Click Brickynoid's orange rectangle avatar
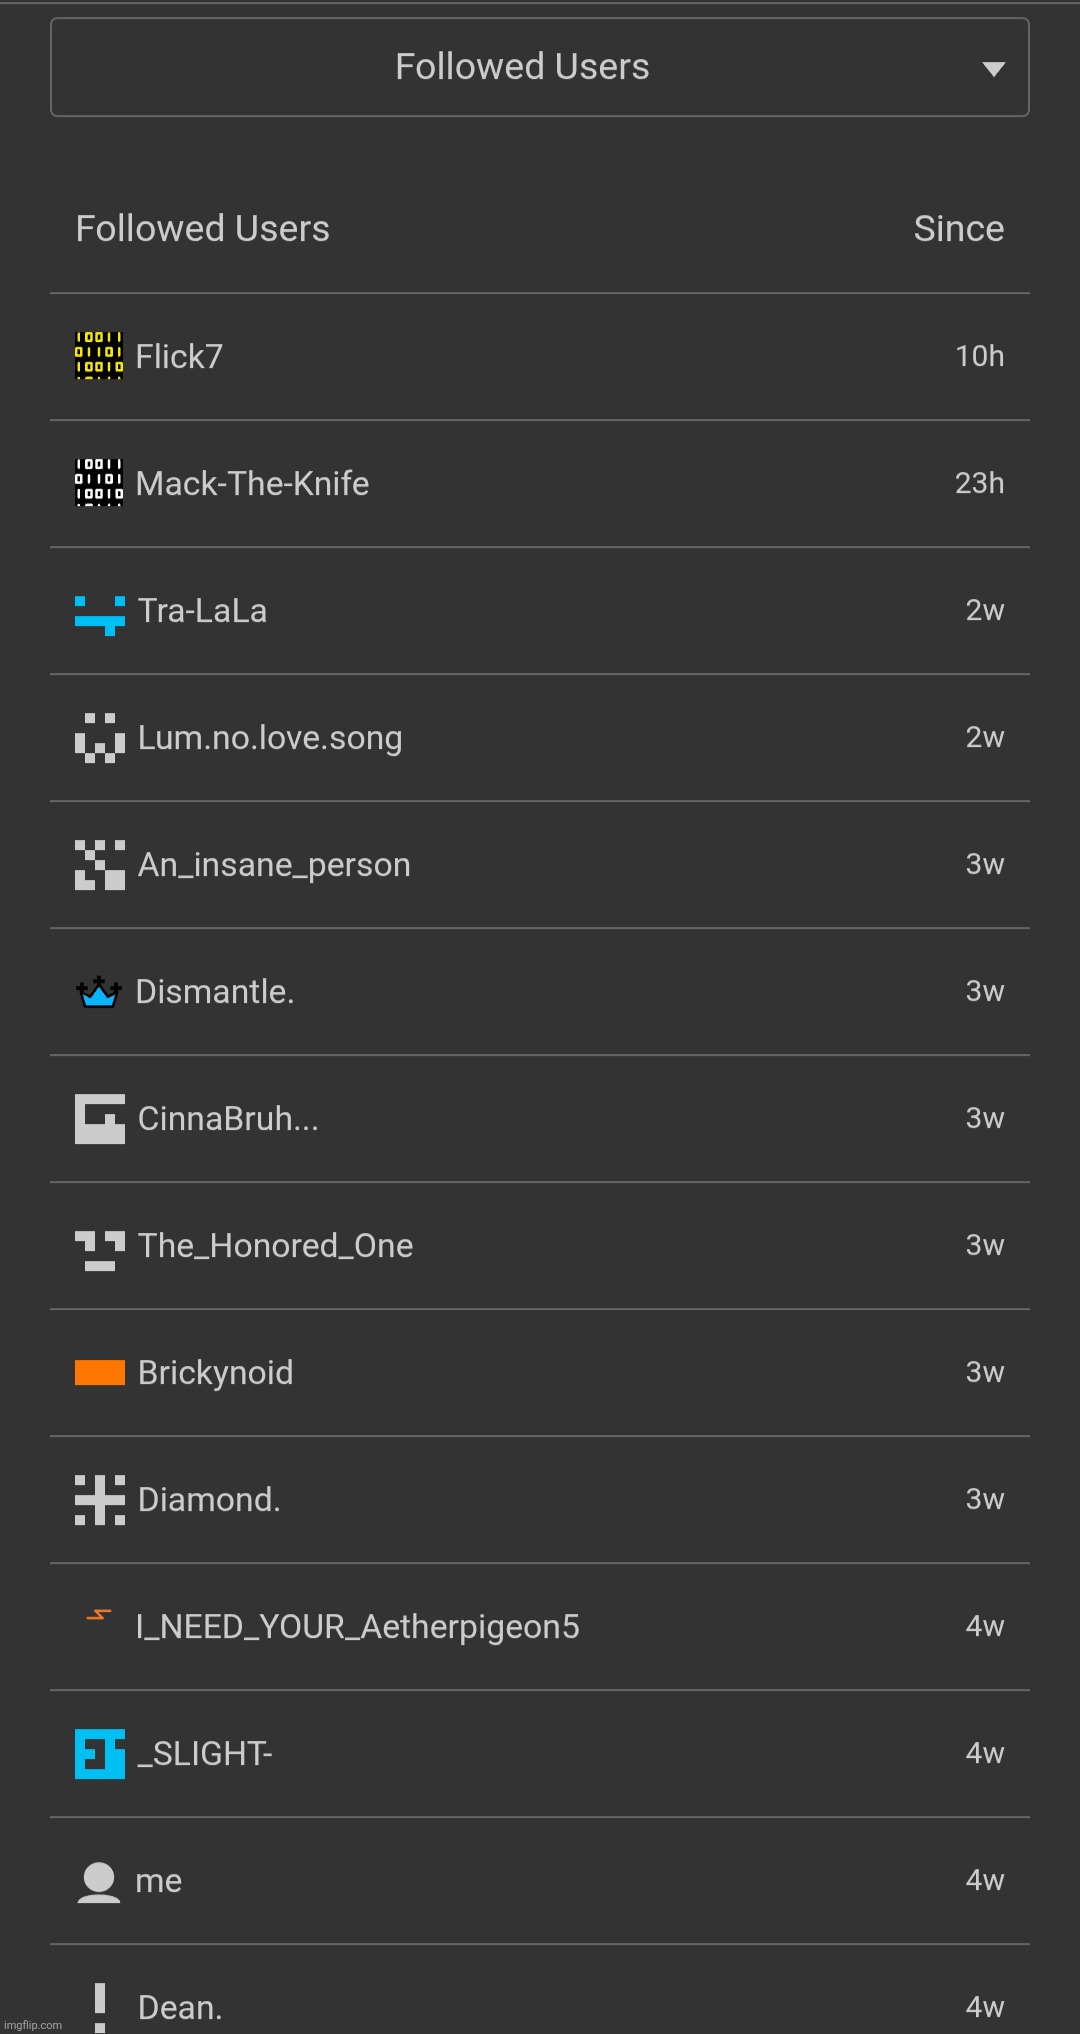Viewport: 1080px width, 2034px height. [100, 1373]
